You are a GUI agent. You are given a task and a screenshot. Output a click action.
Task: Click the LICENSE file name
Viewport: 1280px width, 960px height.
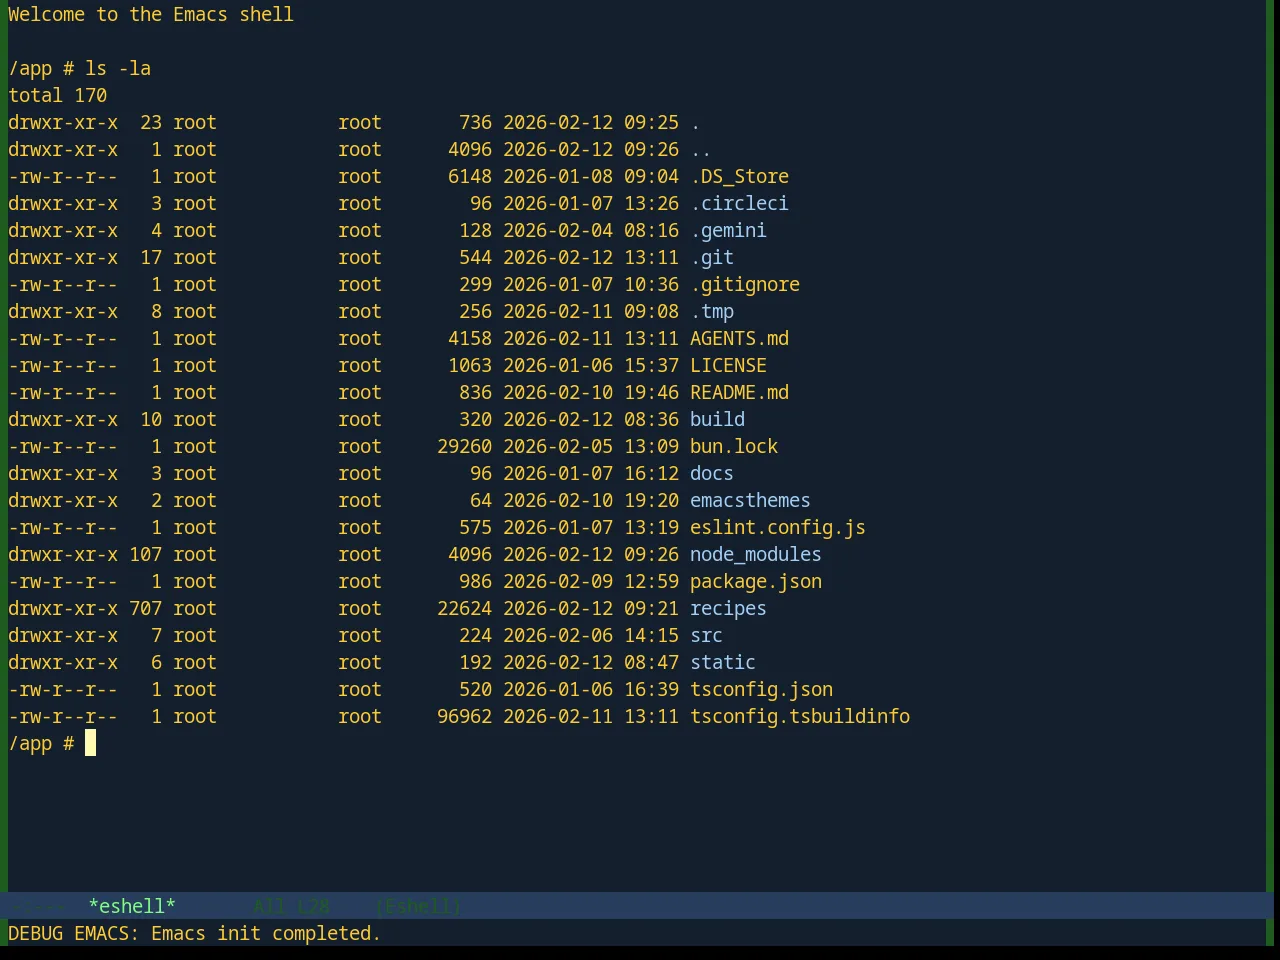(729, 365)
